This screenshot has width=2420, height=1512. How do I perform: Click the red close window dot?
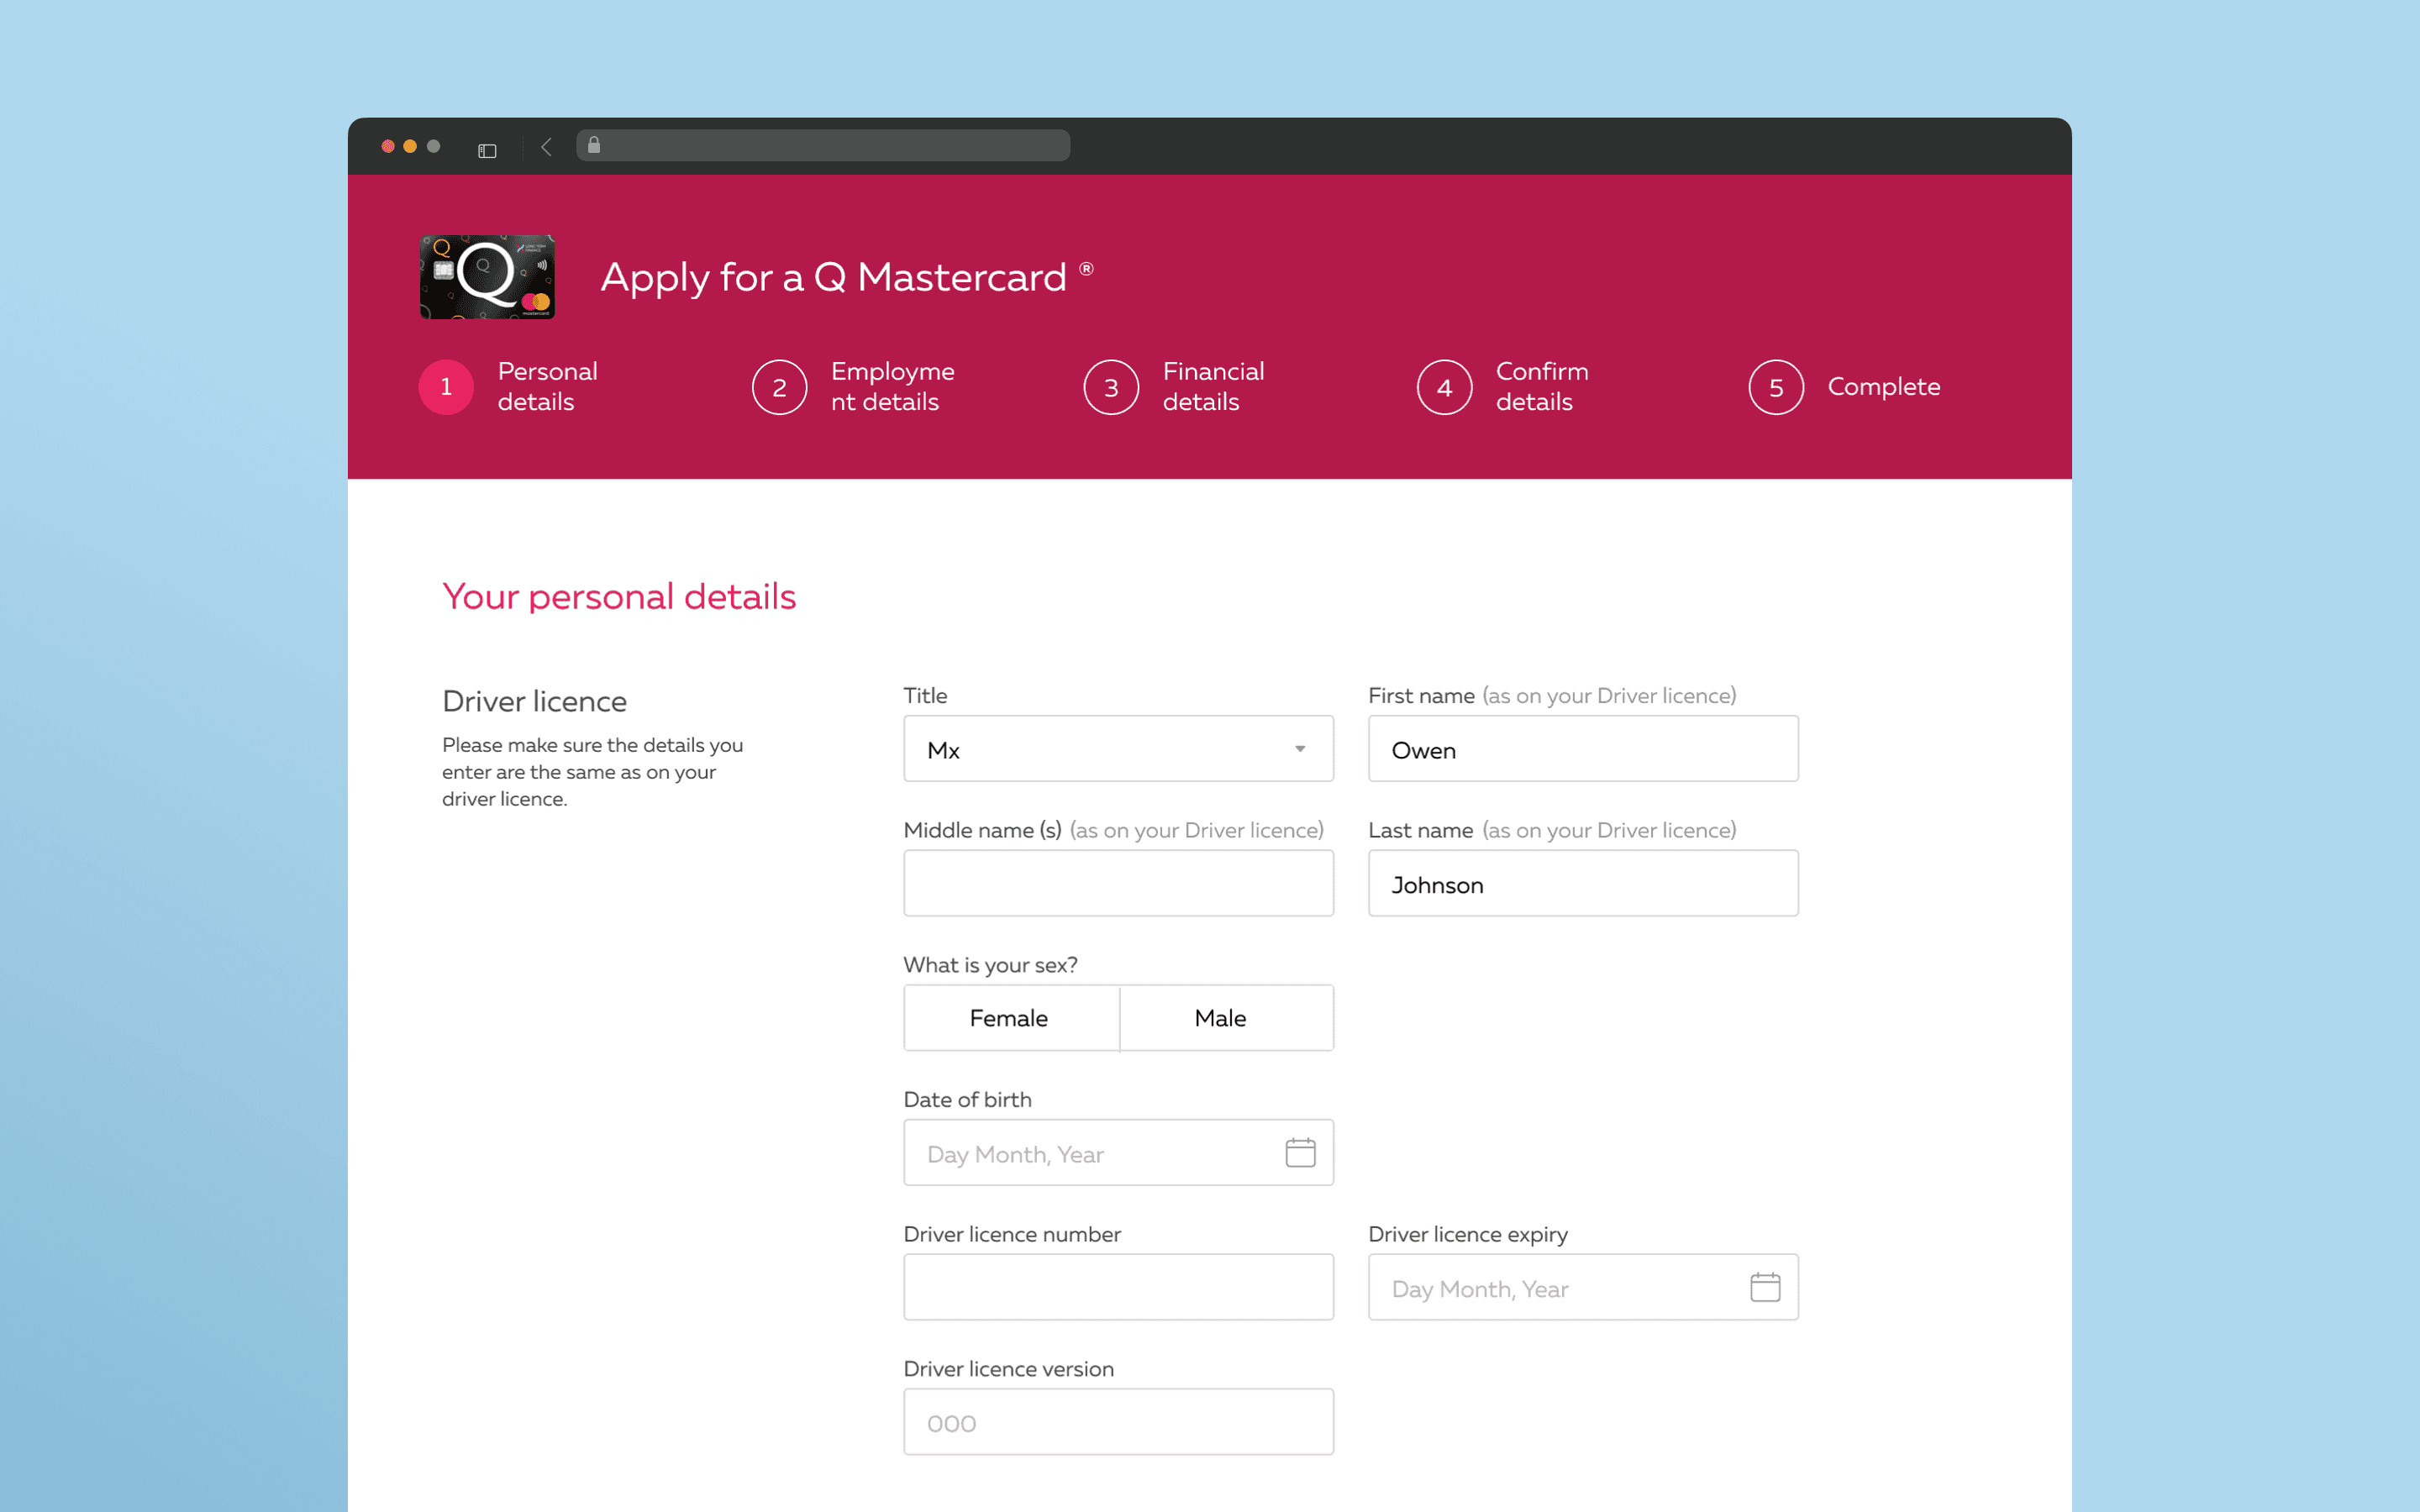pyautogui.click(x=388, y=146)
